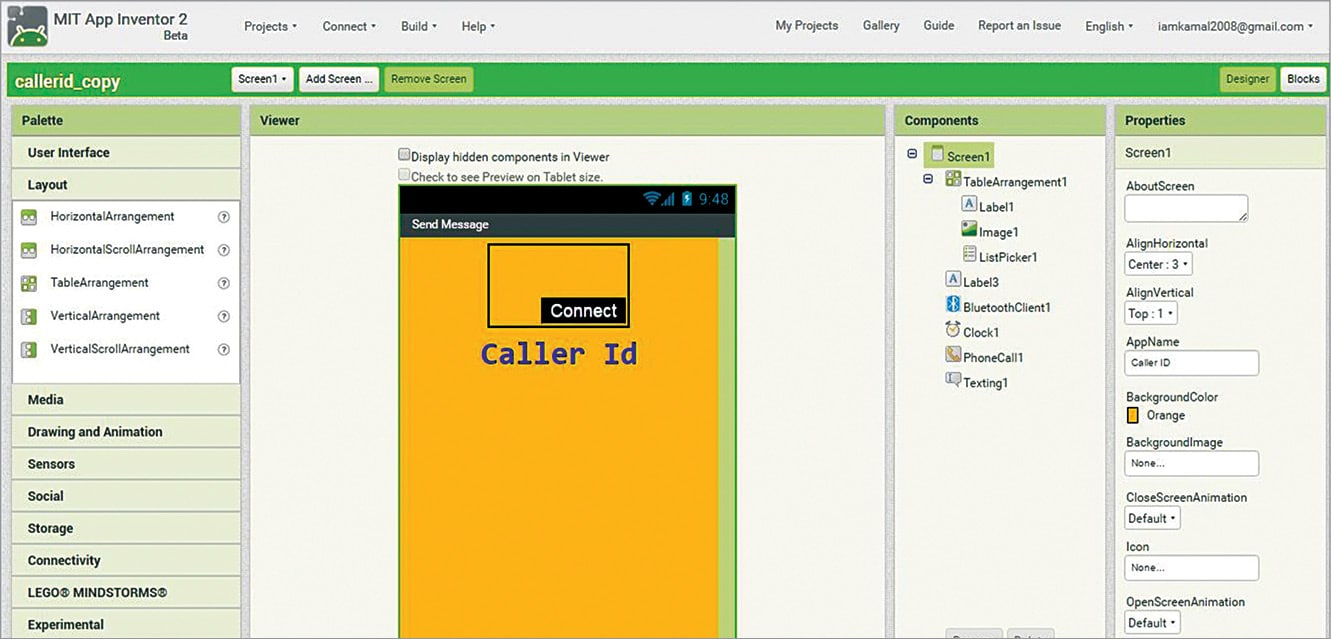Click the BluetoothClient1 component icon
Viewport: 1331px width, 639px height.
pyautogui.click(x=953, y=306)
